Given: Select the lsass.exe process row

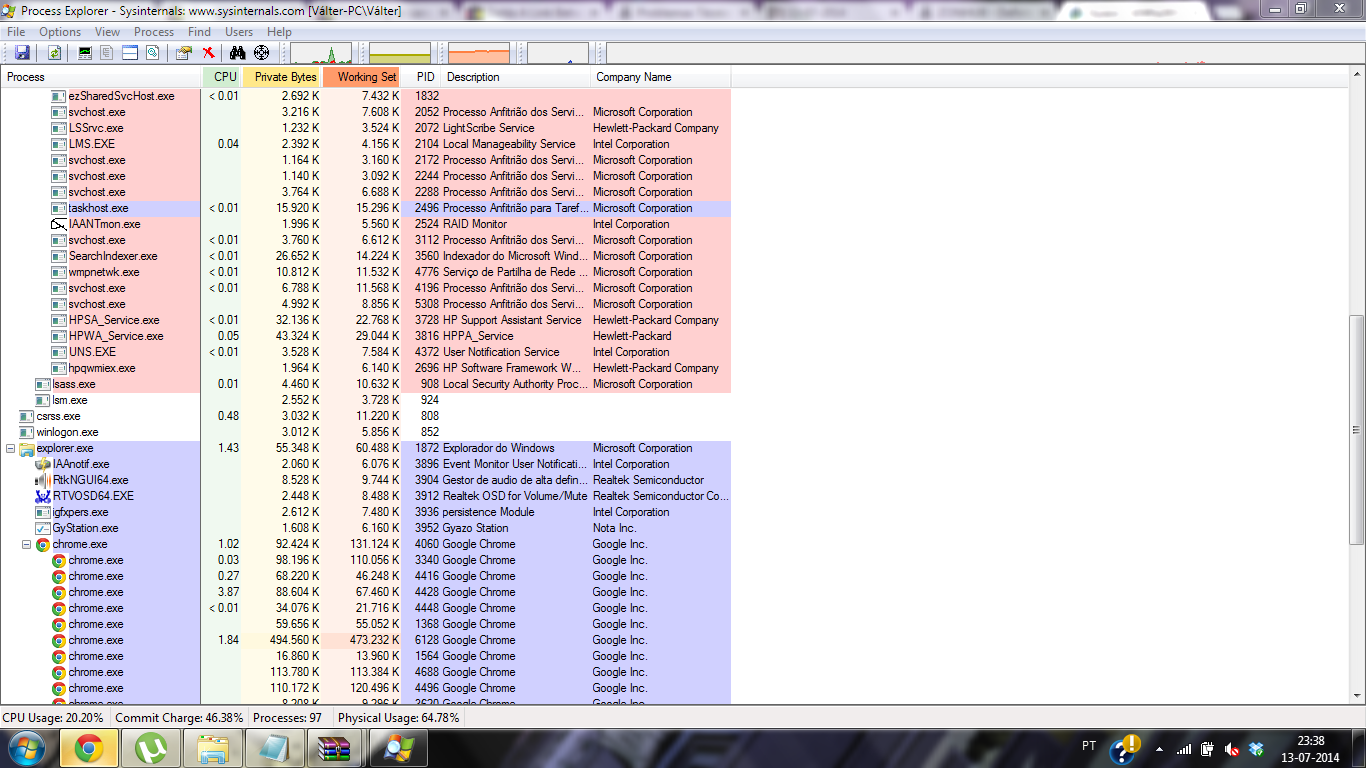Looking at the screenshot, I should [x=366, y=384].
